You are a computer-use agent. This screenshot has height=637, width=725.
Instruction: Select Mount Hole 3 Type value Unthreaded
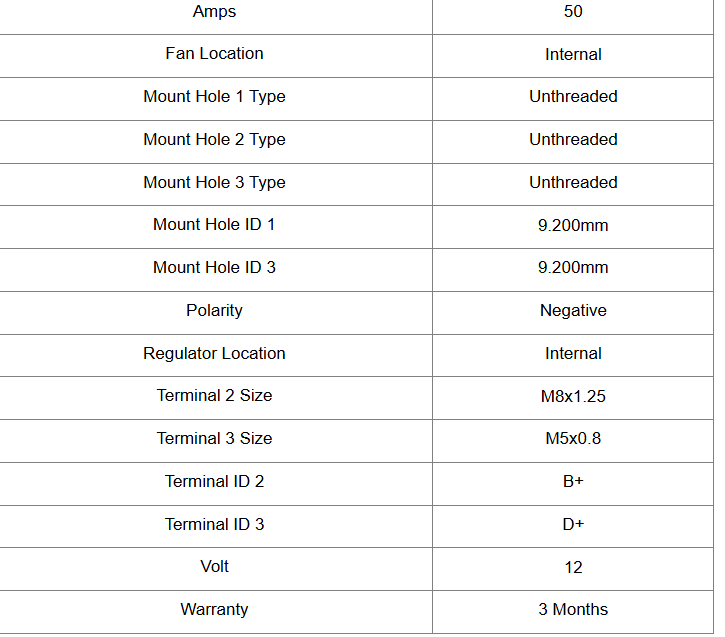(x=573, y=183)
